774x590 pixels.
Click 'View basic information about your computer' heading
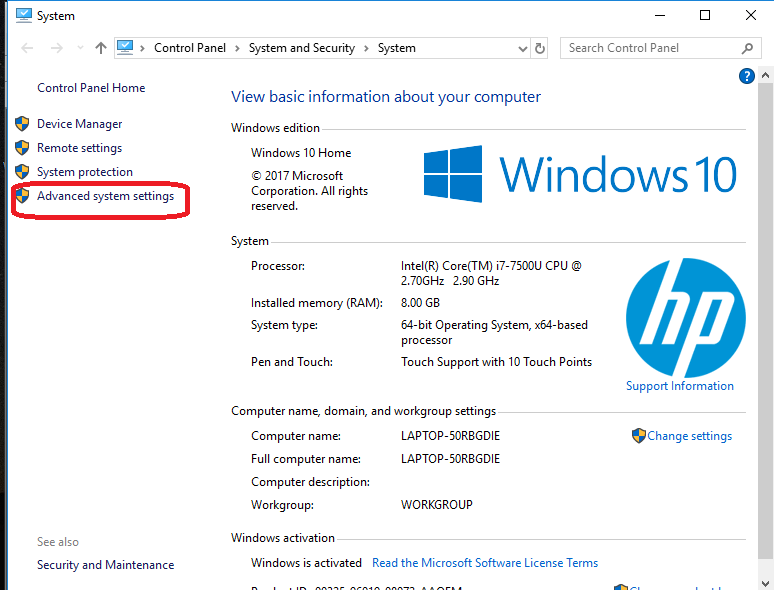click(386, 97)
